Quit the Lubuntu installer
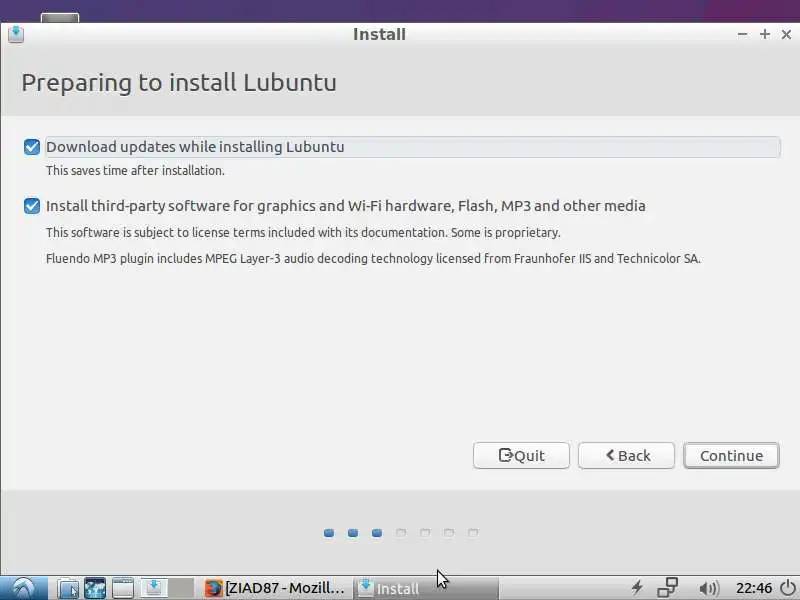The width and height of the screenshot is (800, 600). pyautogui.click(x=521, y=455)
